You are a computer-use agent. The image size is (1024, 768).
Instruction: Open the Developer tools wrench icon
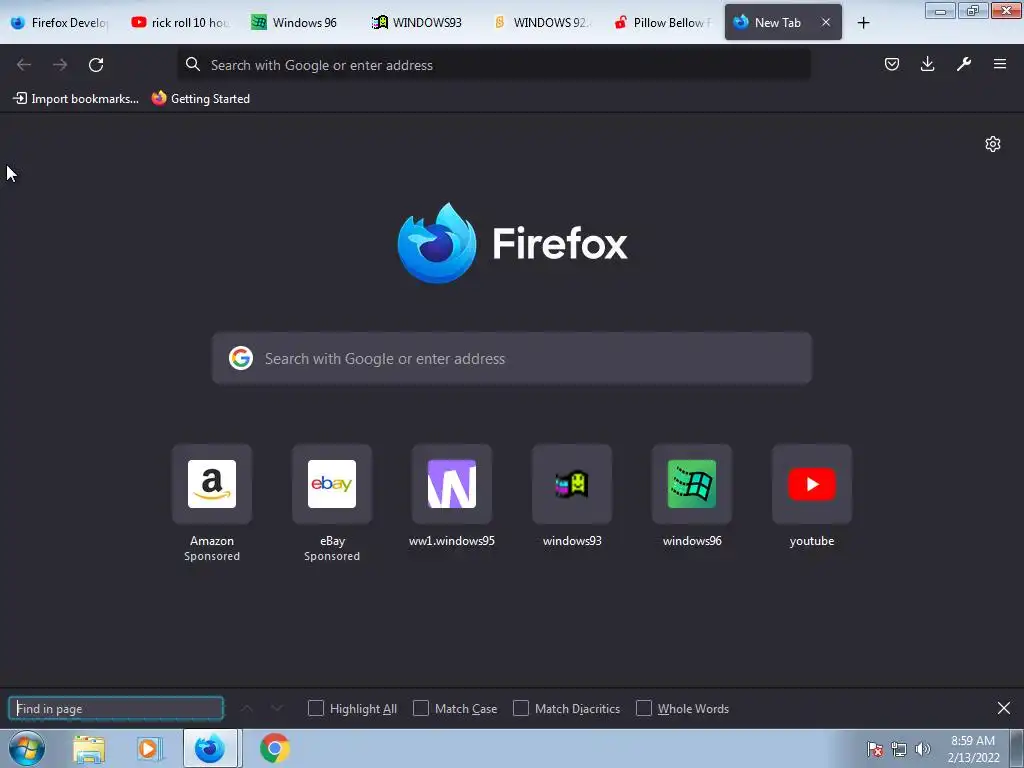[x=963, y=64]
